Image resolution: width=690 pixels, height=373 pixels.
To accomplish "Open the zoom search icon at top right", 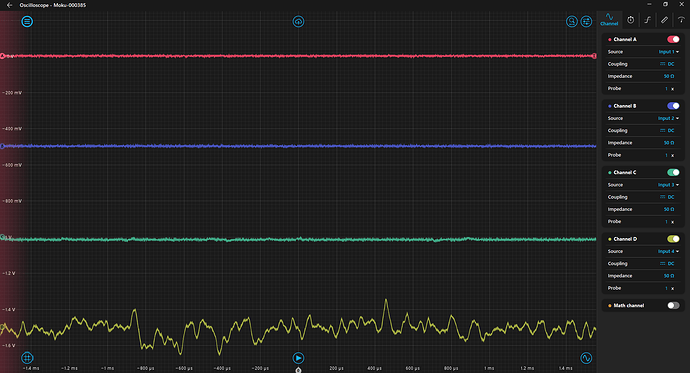I will coord(572,22).
